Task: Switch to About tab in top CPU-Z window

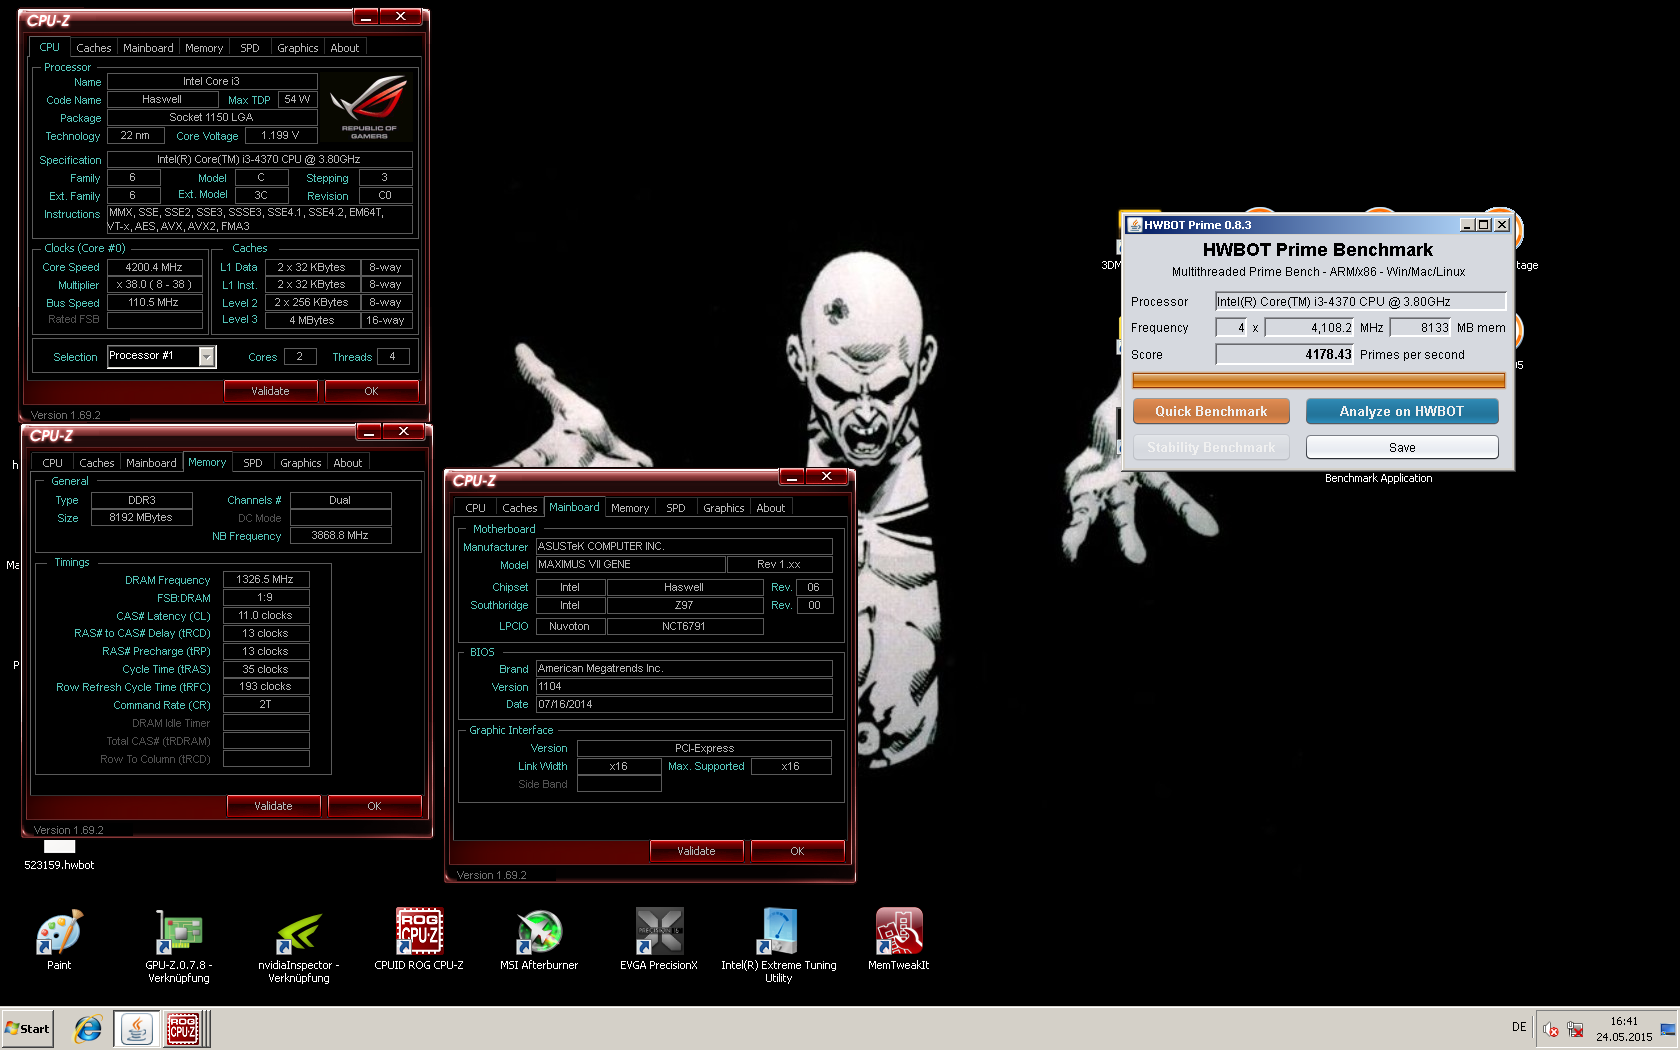Action: click(345, 48)
